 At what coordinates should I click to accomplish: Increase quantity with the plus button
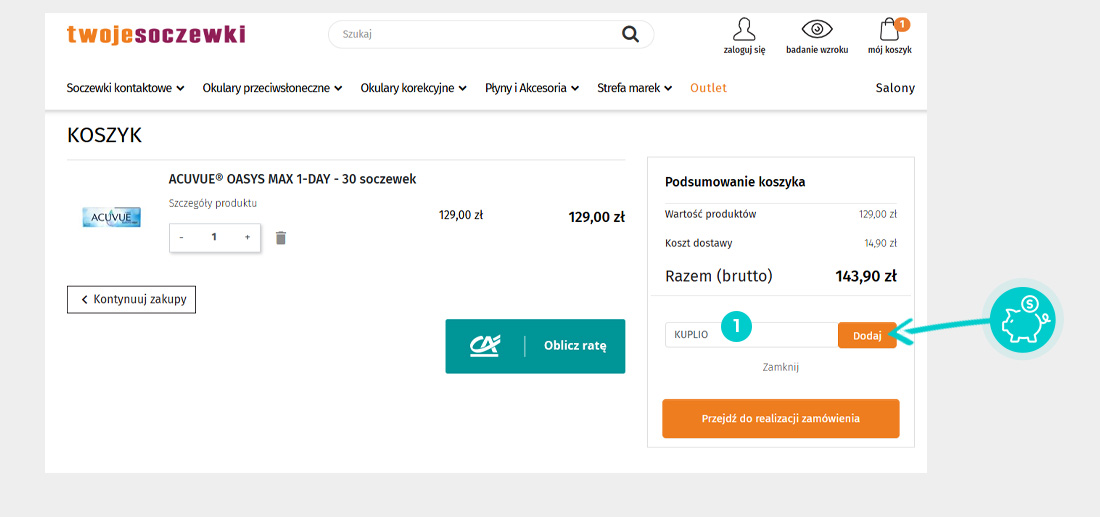[x=248, y=238]
